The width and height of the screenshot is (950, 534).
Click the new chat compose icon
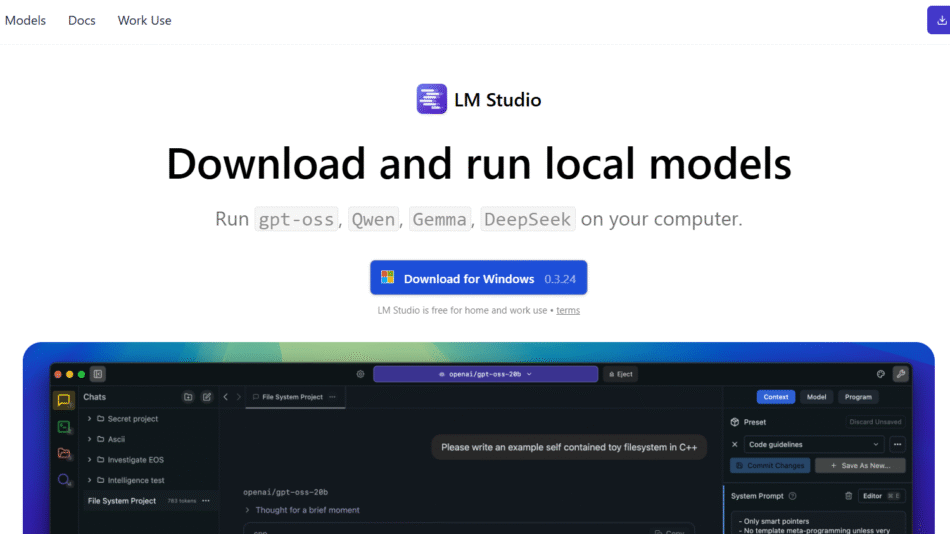[207, 397]
